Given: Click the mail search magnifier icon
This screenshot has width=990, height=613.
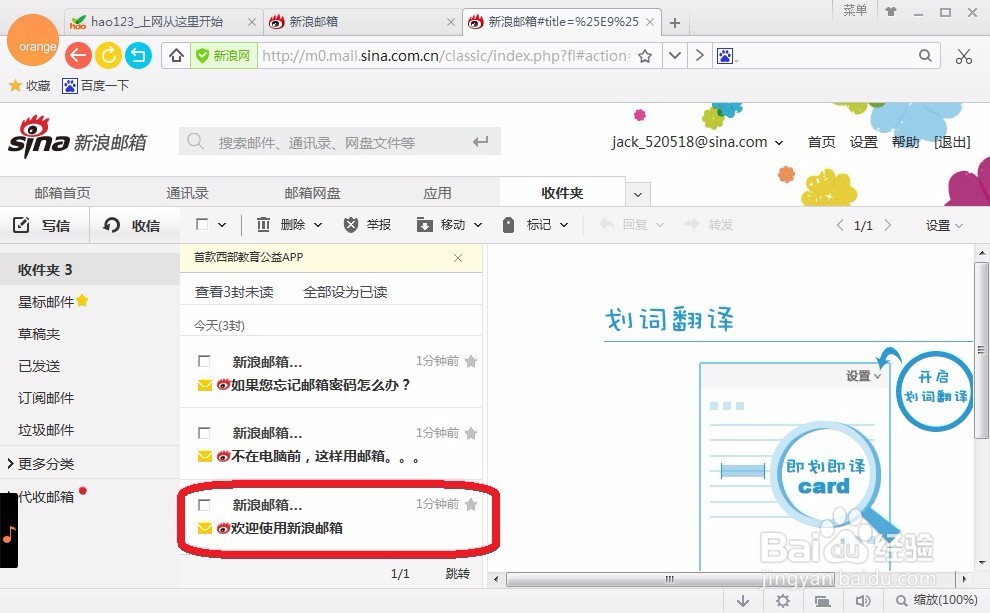Looking at the screenshot, I should click(x=195, y=142).
